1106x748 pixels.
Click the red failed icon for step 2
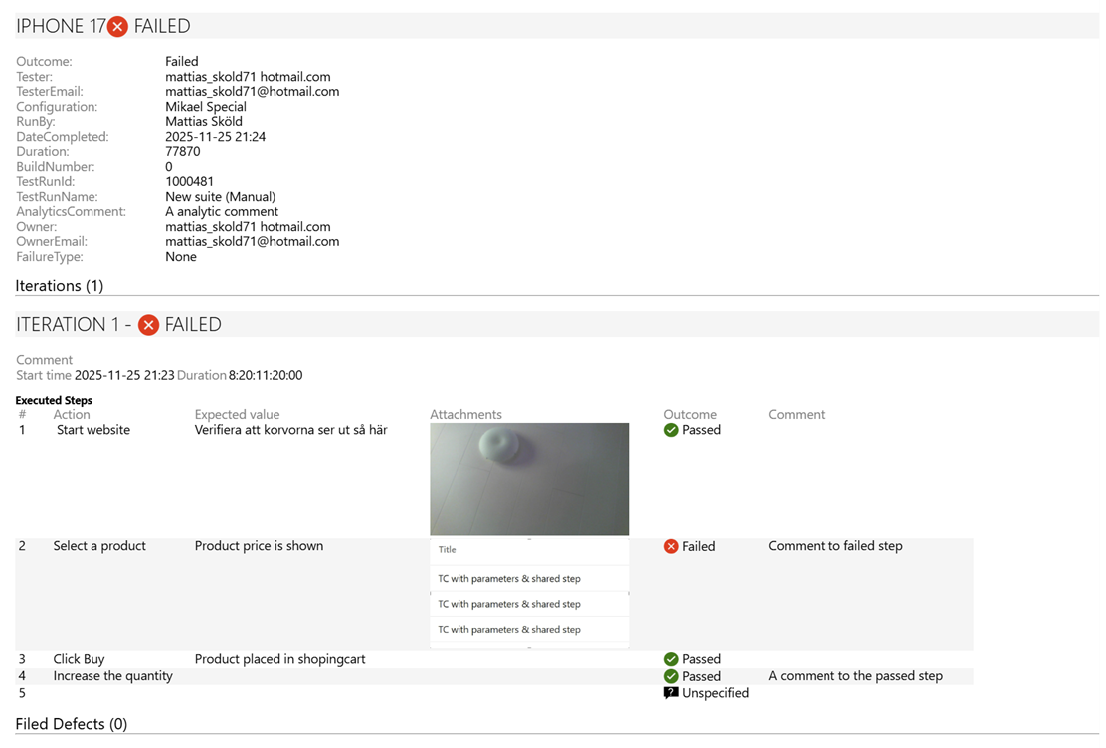click(671, 546)
